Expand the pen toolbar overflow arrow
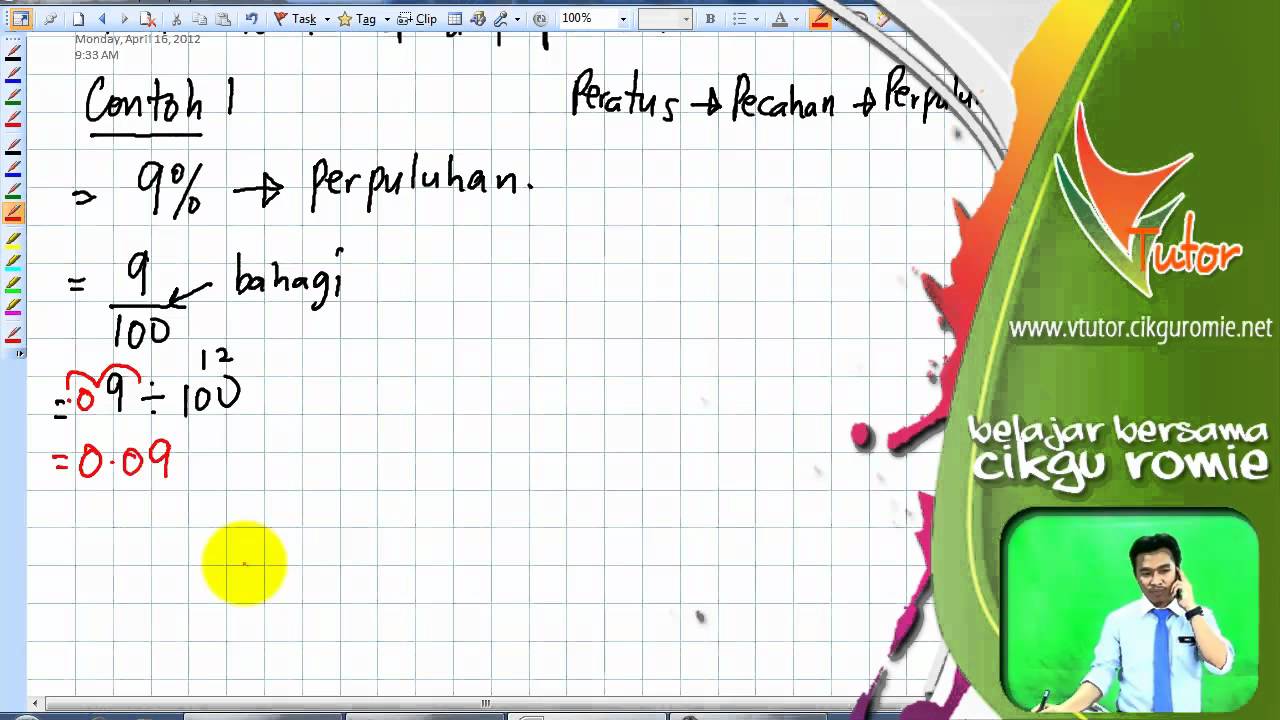The image size is (1280, 720). coord(20,353)
